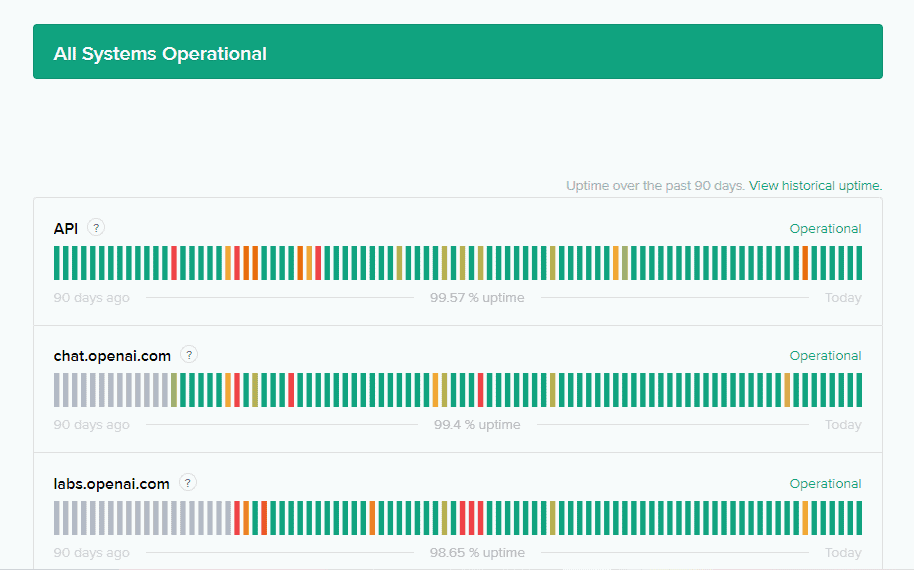The width and height of the screenshot is (914, 570).
Task: Select the 99.57 % uptime value
Action: click(x=477, y=297)
